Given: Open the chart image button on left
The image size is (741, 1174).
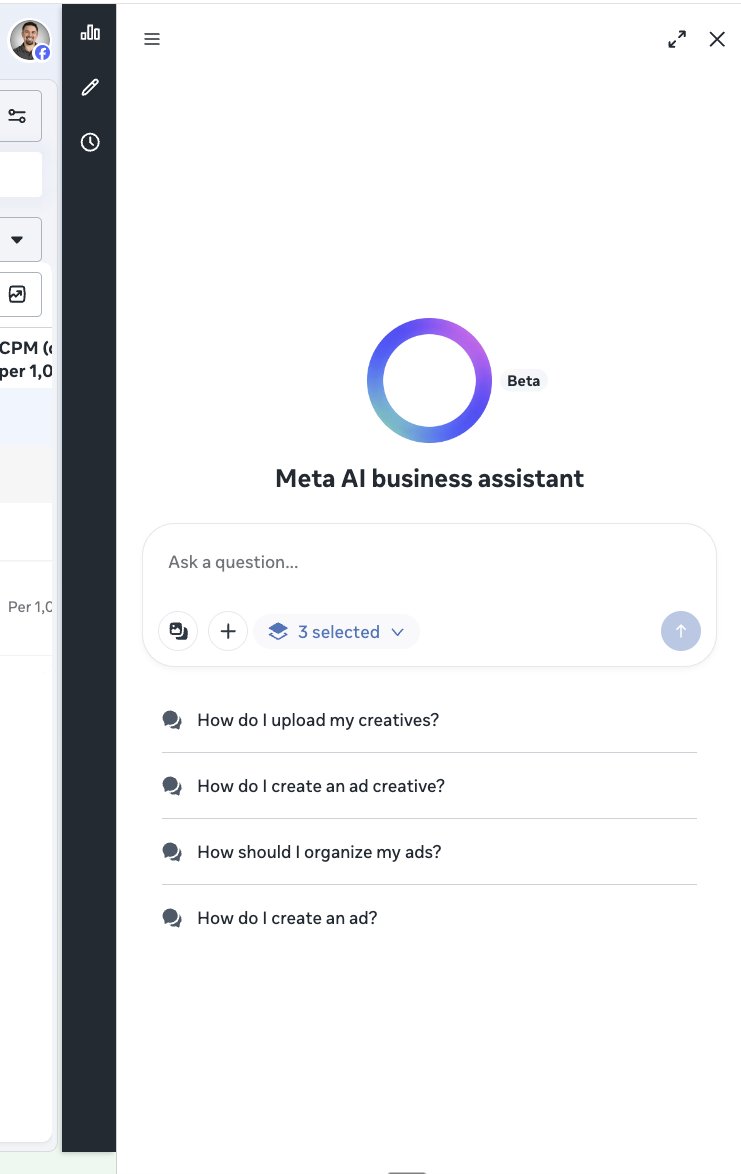Looking at the screenshot, I should tap(17, 294).
